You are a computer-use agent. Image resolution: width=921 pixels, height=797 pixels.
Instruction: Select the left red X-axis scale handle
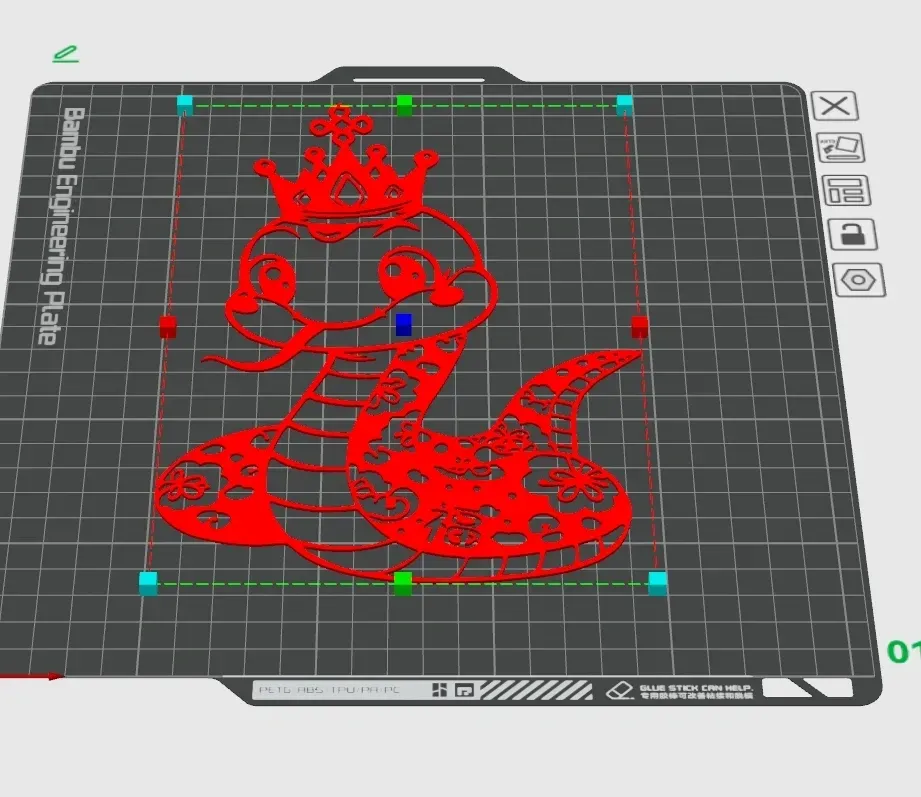[168, 327]
